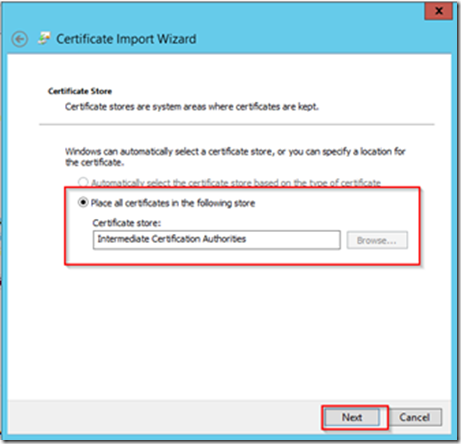Proceed with the Next button
The width and height of the screenshot is (461, 444).
352,417
